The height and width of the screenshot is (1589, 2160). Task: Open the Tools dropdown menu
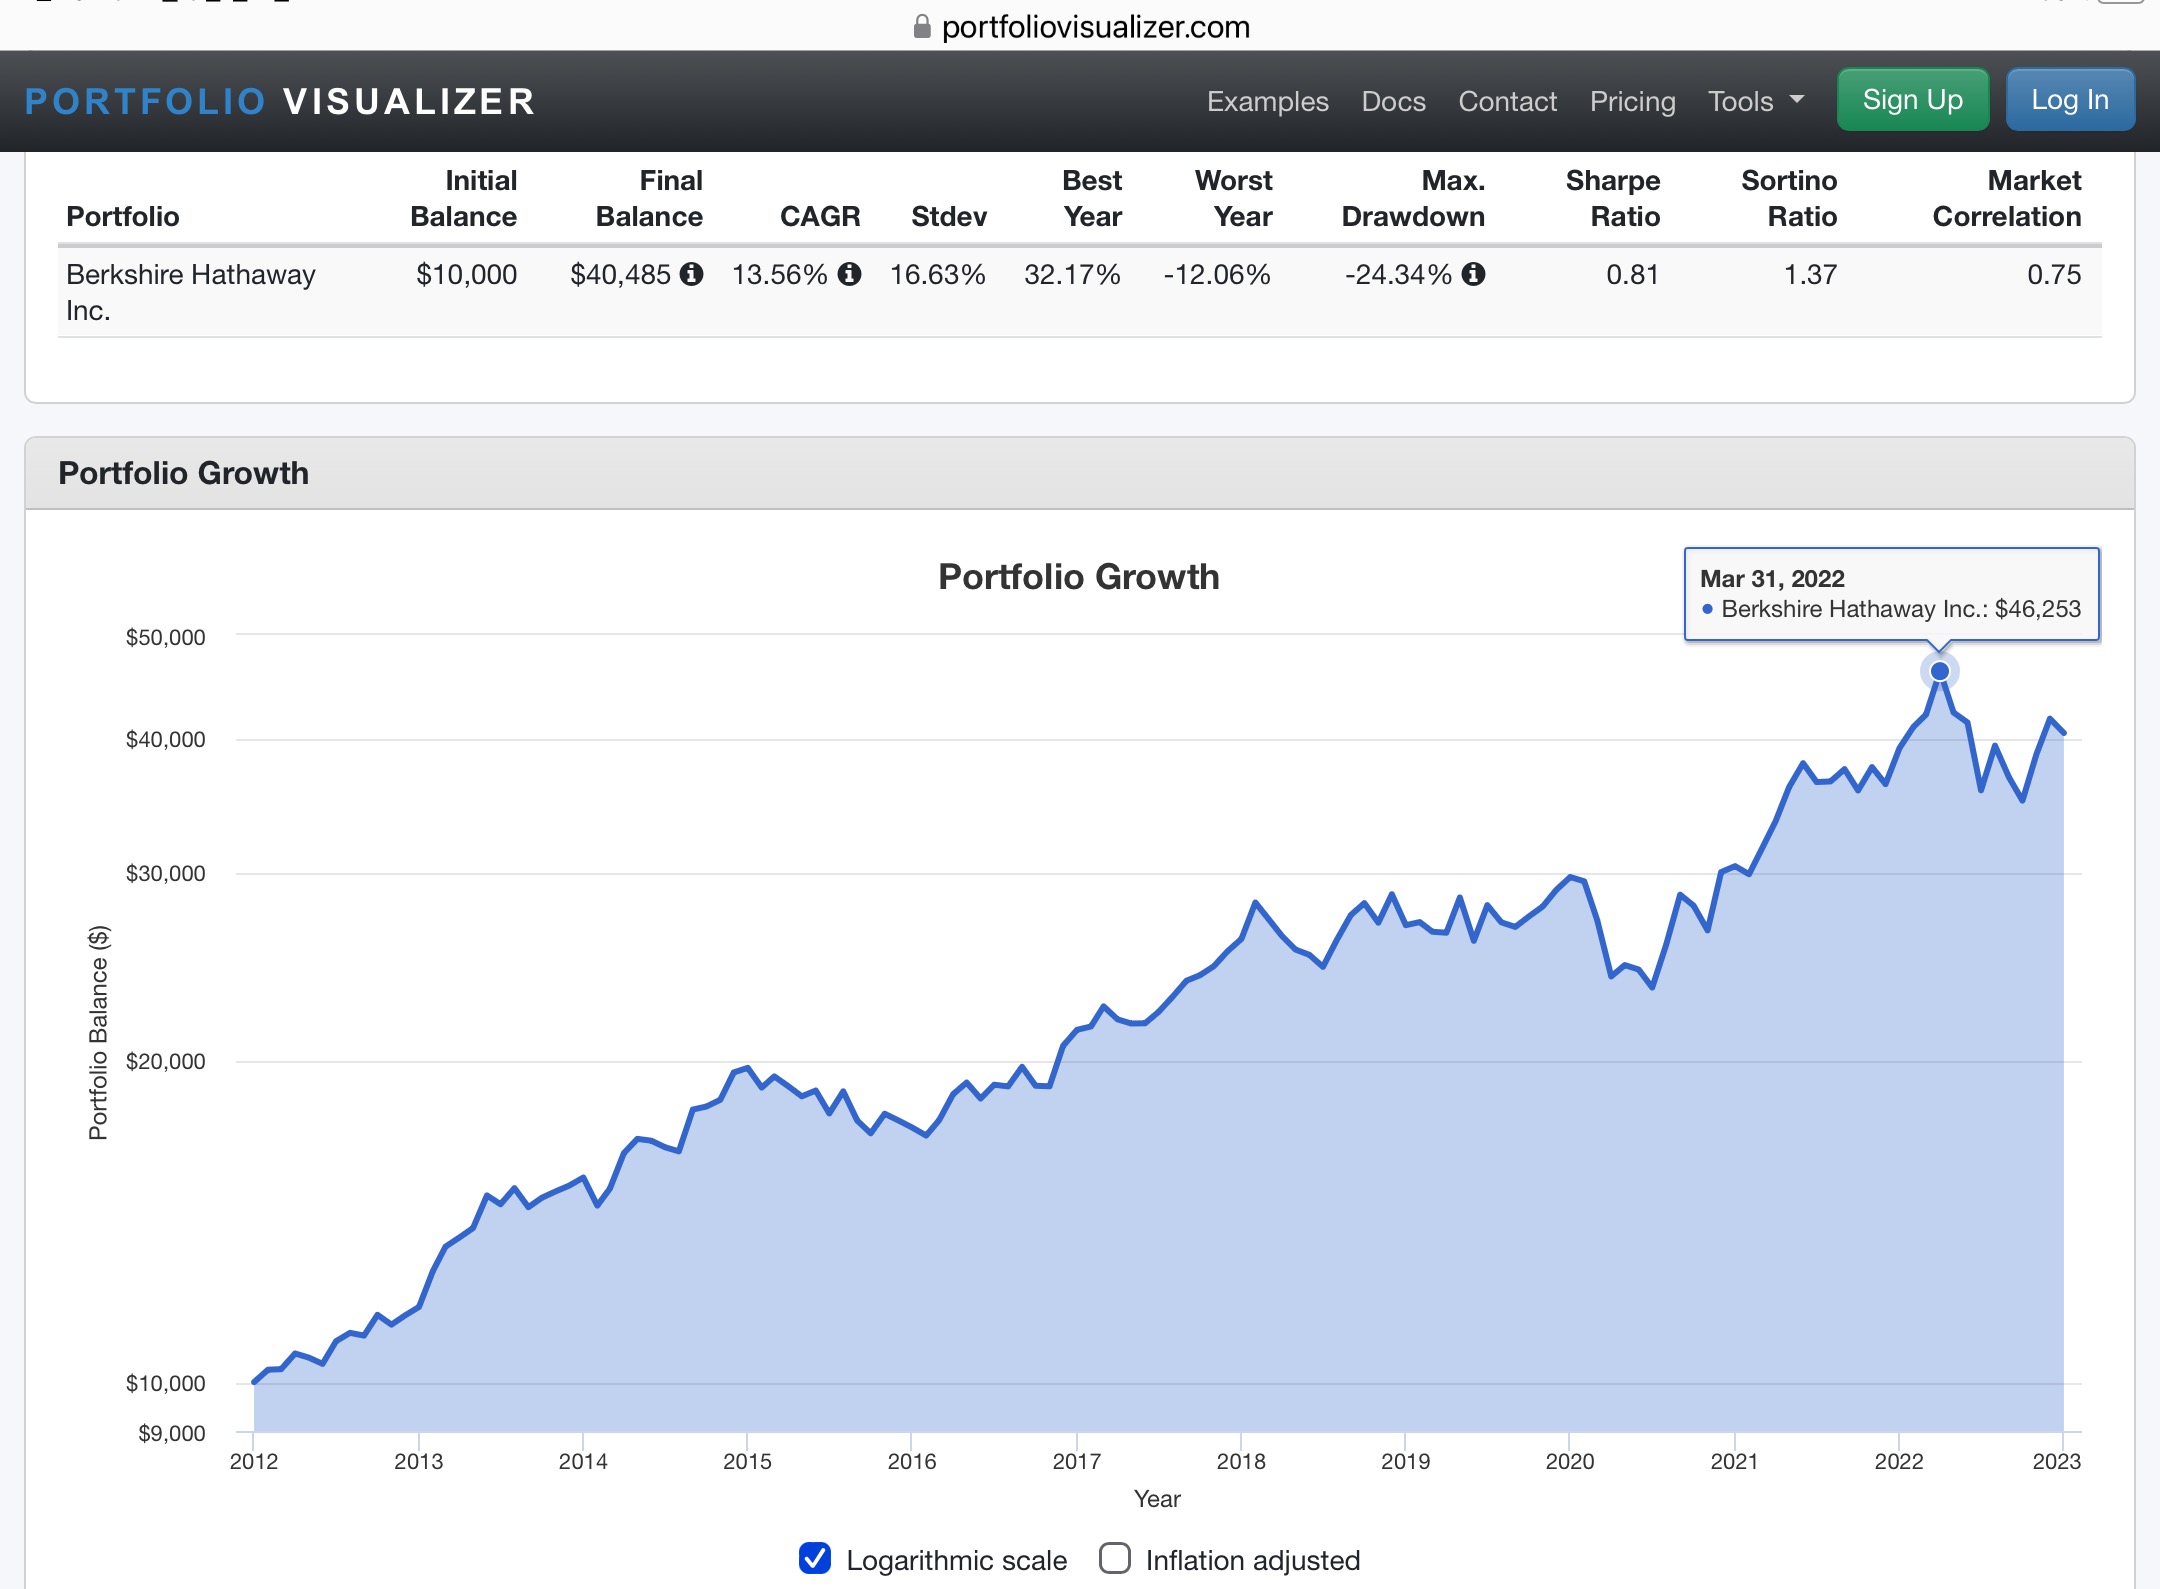point(1756,101)
